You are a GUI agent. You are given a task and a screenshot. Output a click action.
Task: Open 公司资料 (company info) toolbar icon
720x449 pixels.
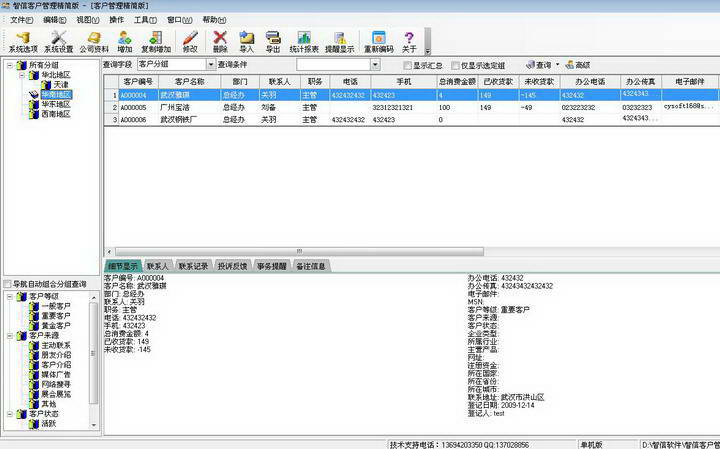tap(94, 42)
